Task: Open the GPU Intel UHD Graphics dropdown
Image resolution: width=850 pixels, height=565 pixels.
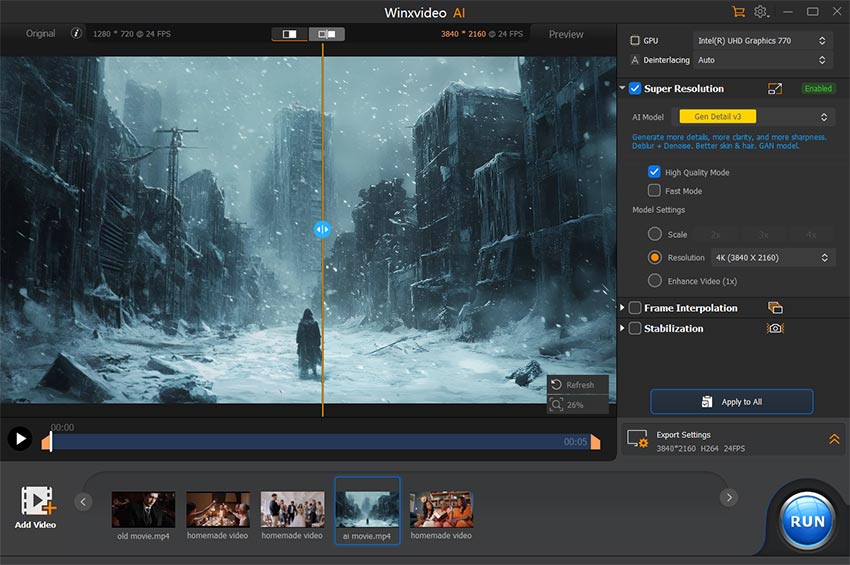Action: (x=761, y=41)
